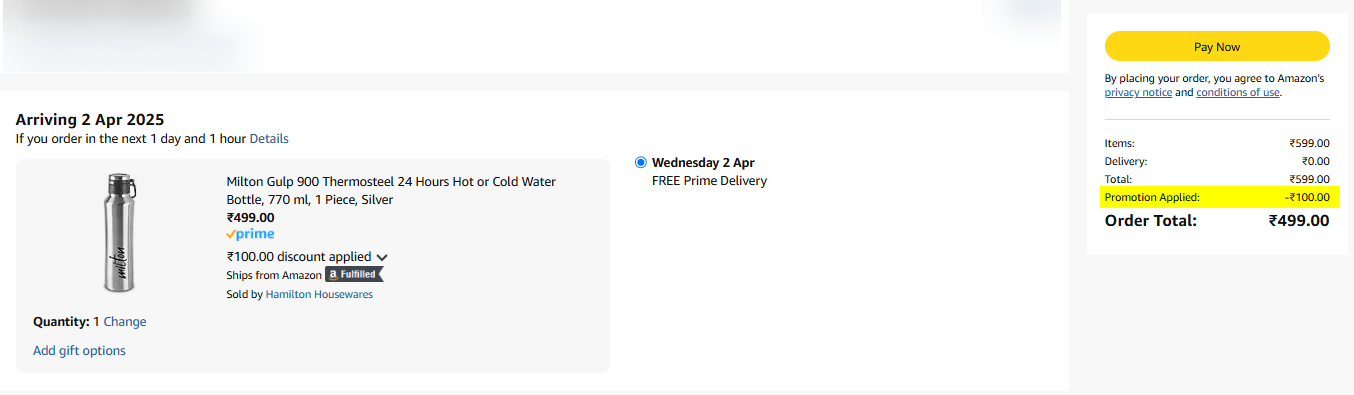Click the ₹499.00 item price

pos(250,217)
